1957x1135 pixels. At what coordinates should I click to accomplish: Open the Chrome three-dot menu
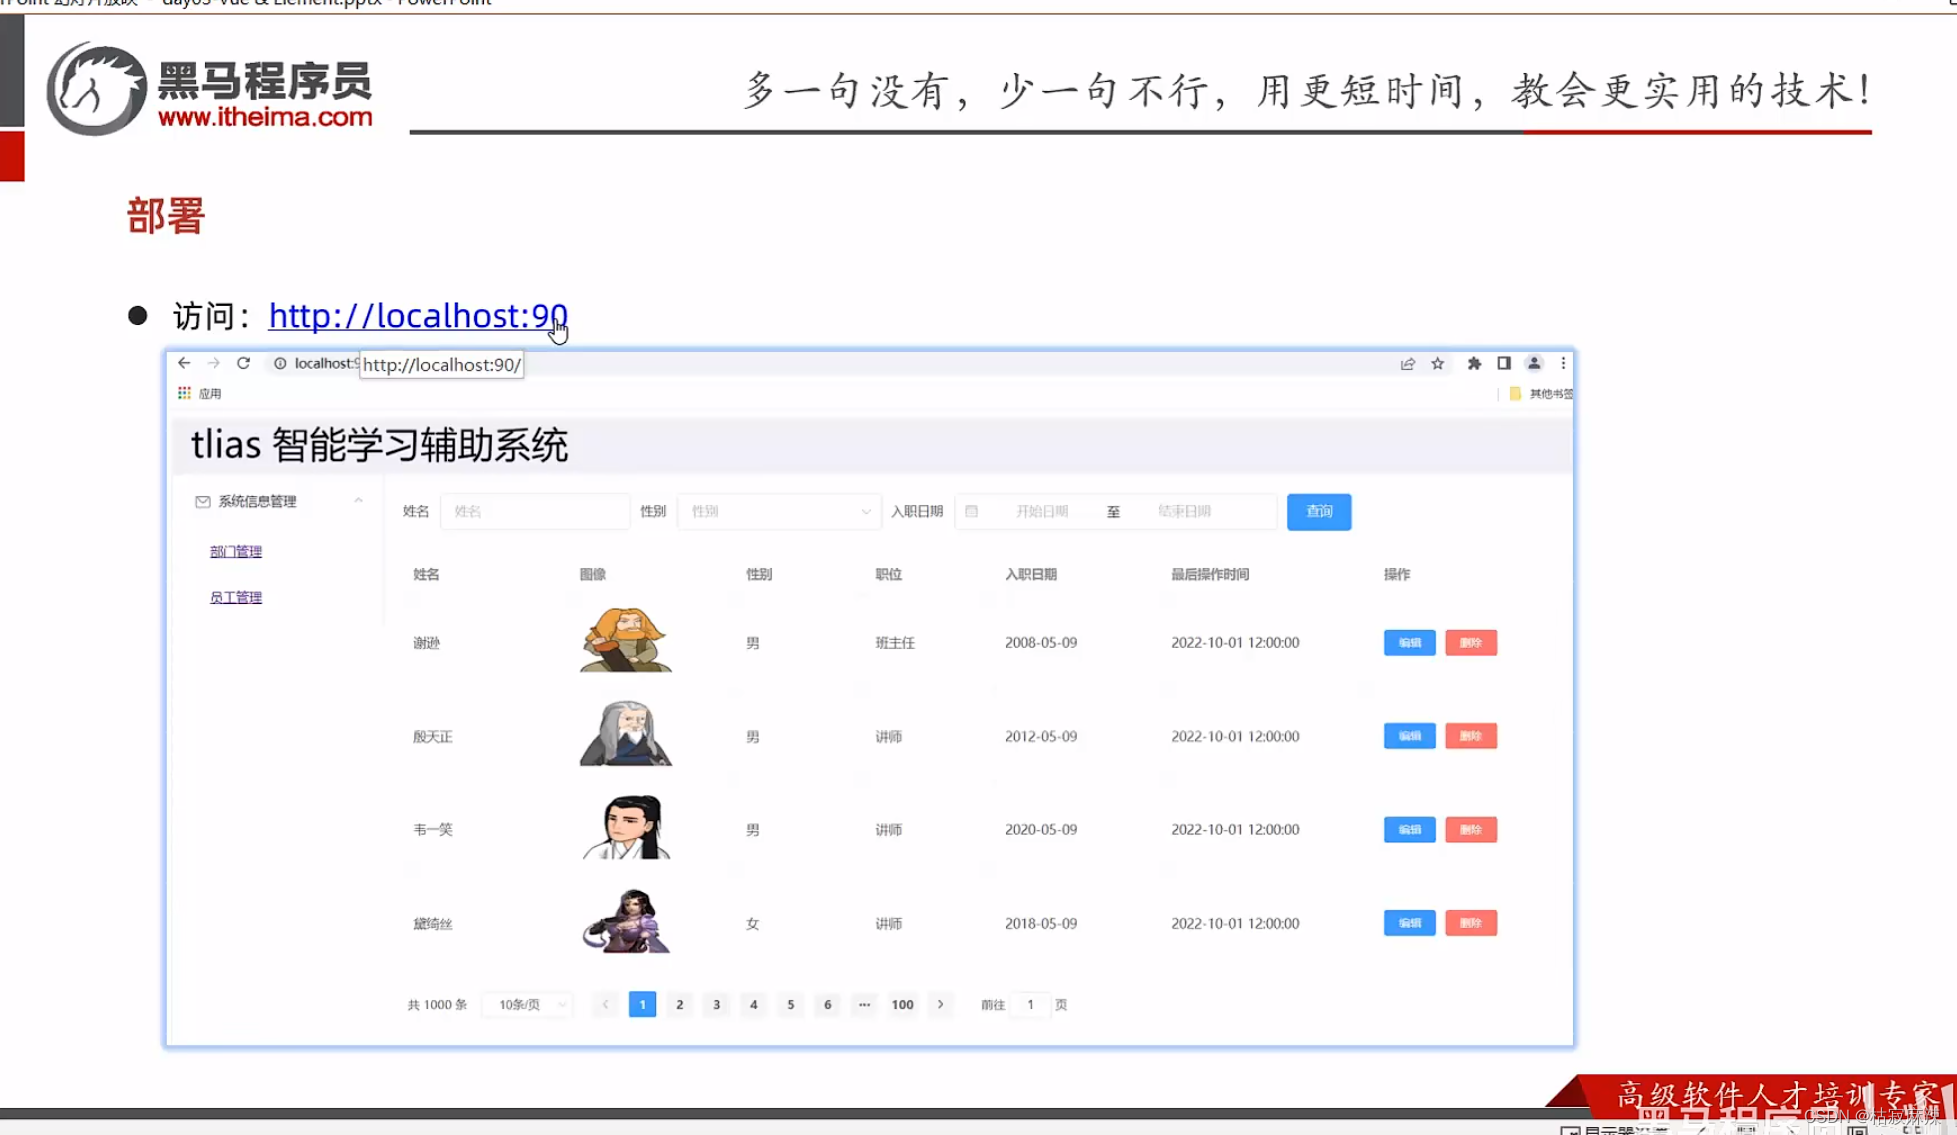pyautogui.click(x=1563, y=363)
